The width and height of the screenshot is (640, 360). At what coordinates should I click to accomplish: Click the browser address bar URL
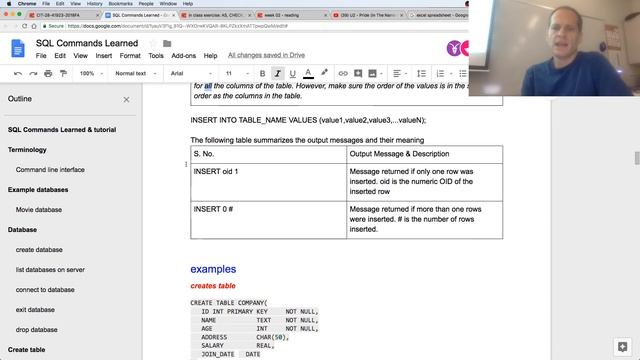click(178, 26)
